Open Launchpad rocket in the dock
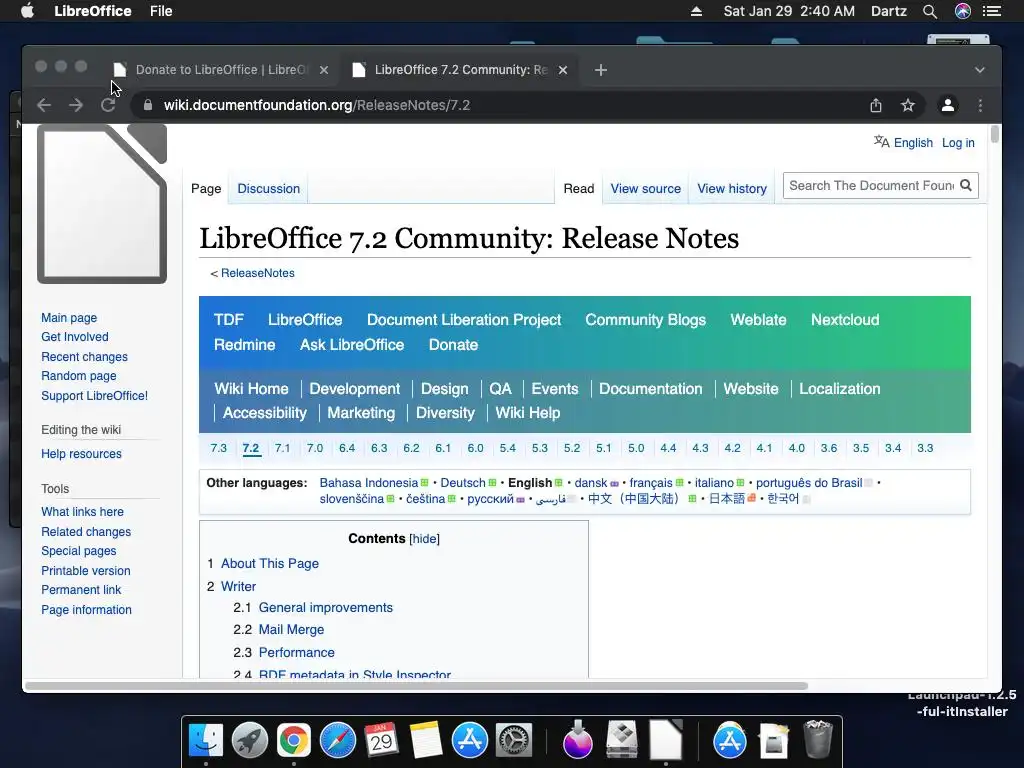Viewport: 1024px width, 768px height. point(249,740)
